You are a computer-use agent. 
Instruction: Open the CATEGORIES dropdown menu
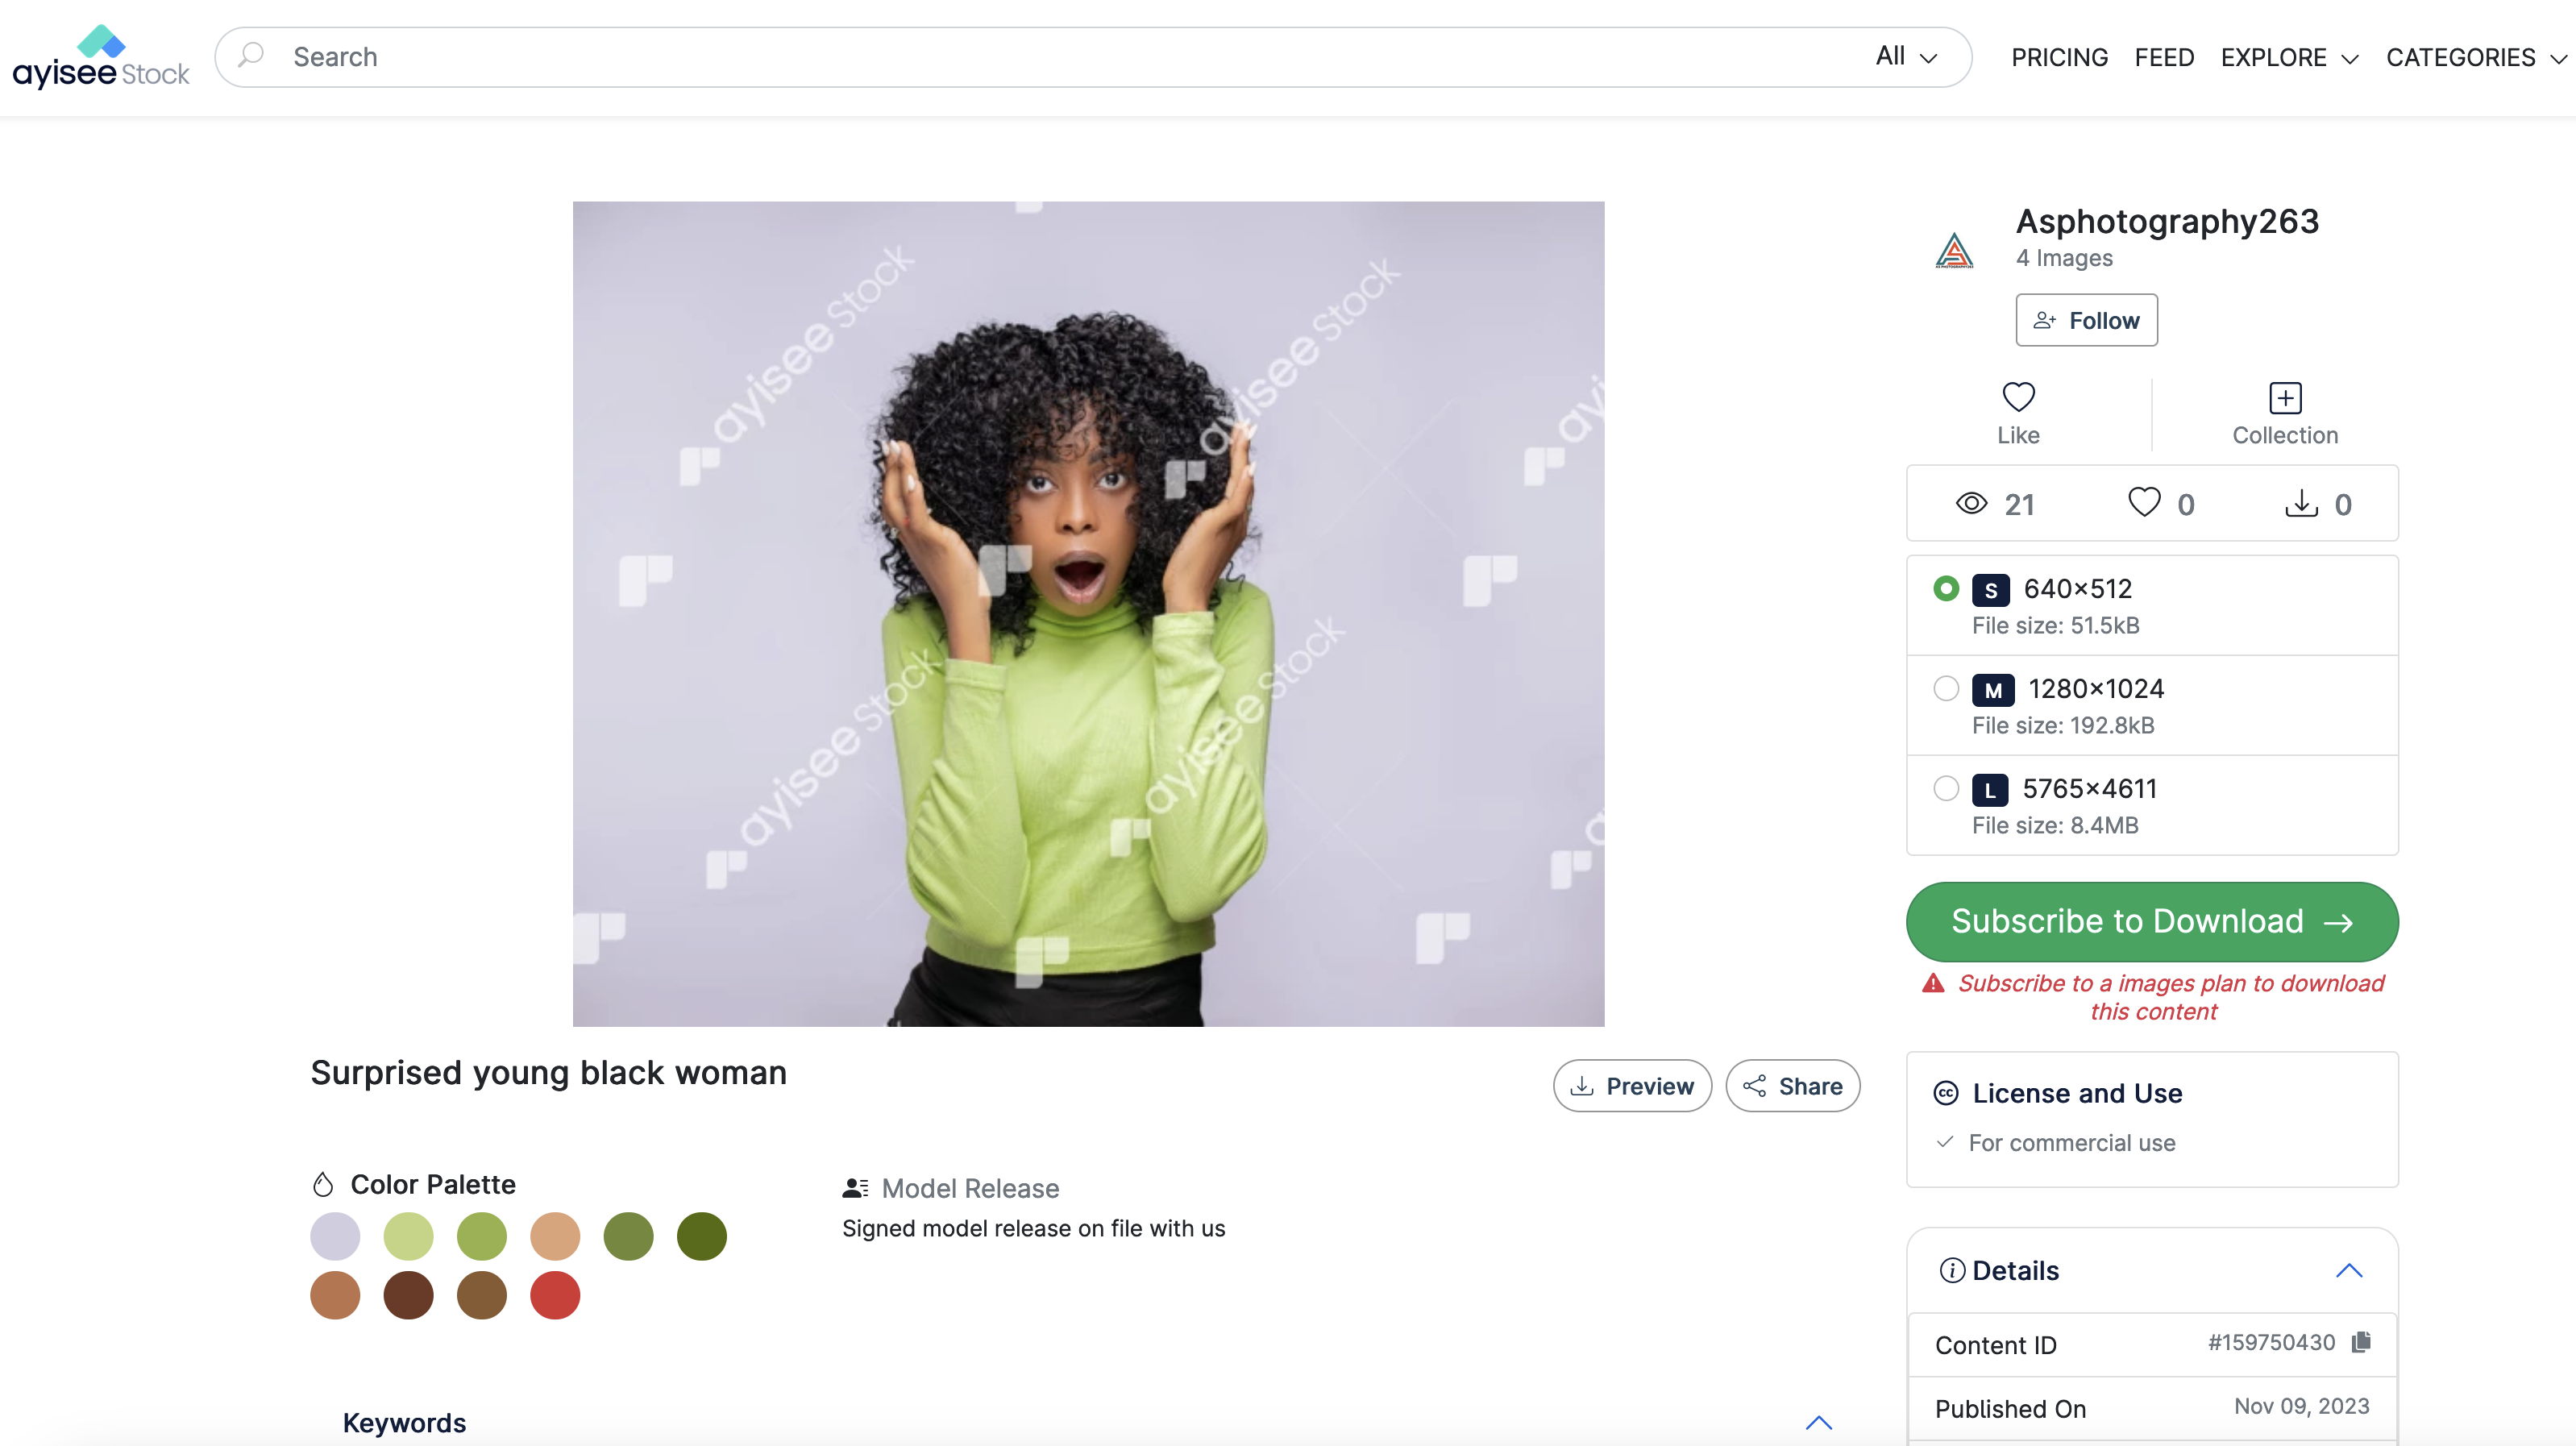tap(2476, 58)
